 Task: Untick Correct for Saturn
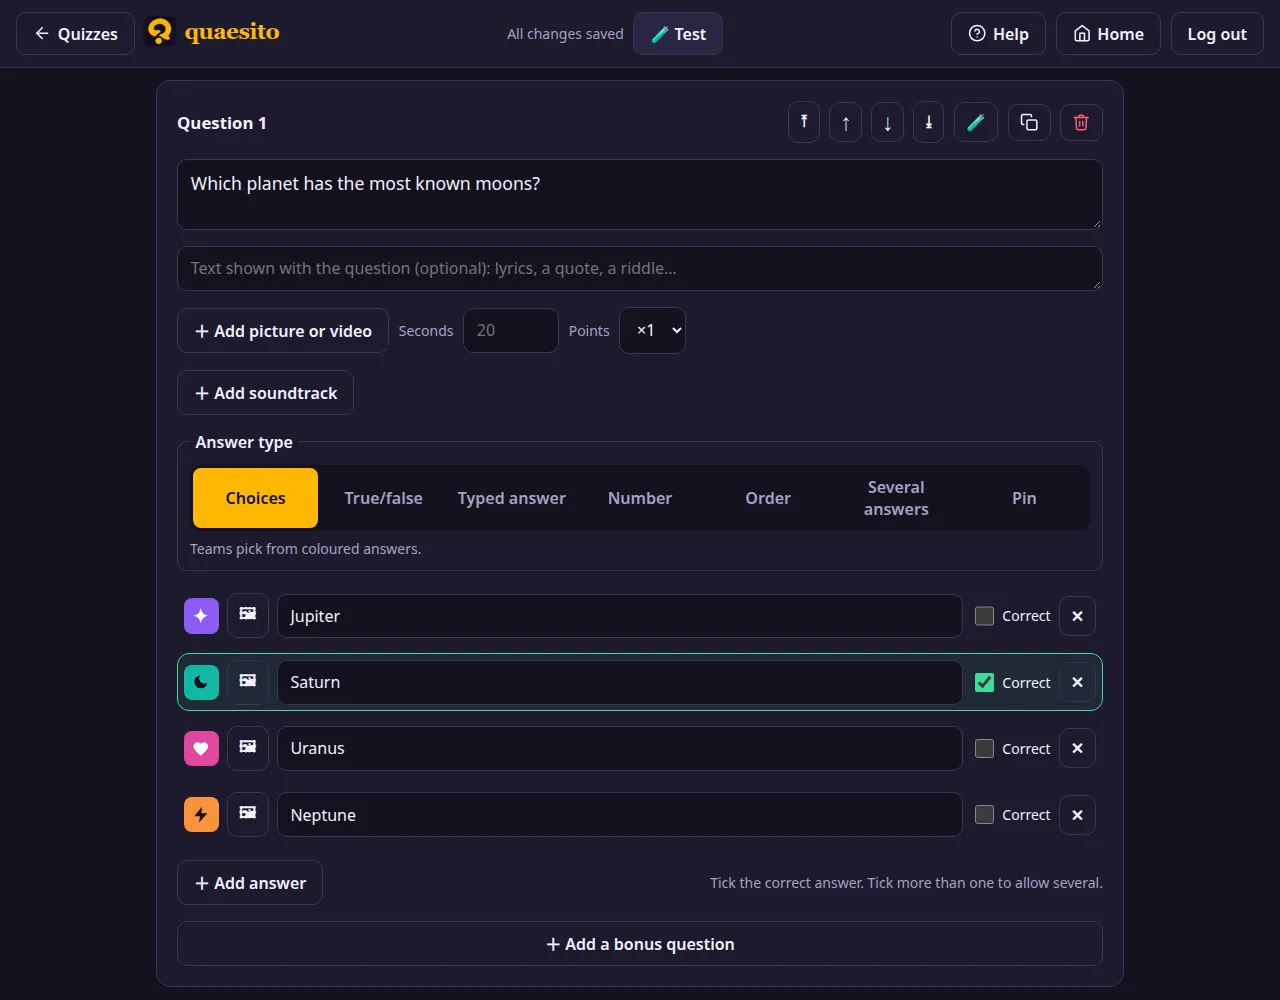click(984, 682)
